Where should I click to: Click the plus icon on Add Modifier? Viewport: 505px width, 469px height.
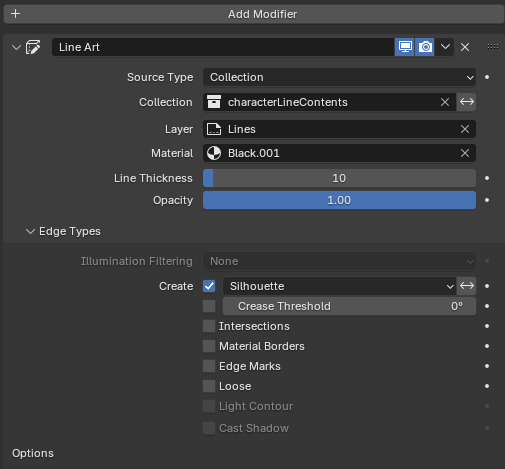click(15, 14)
